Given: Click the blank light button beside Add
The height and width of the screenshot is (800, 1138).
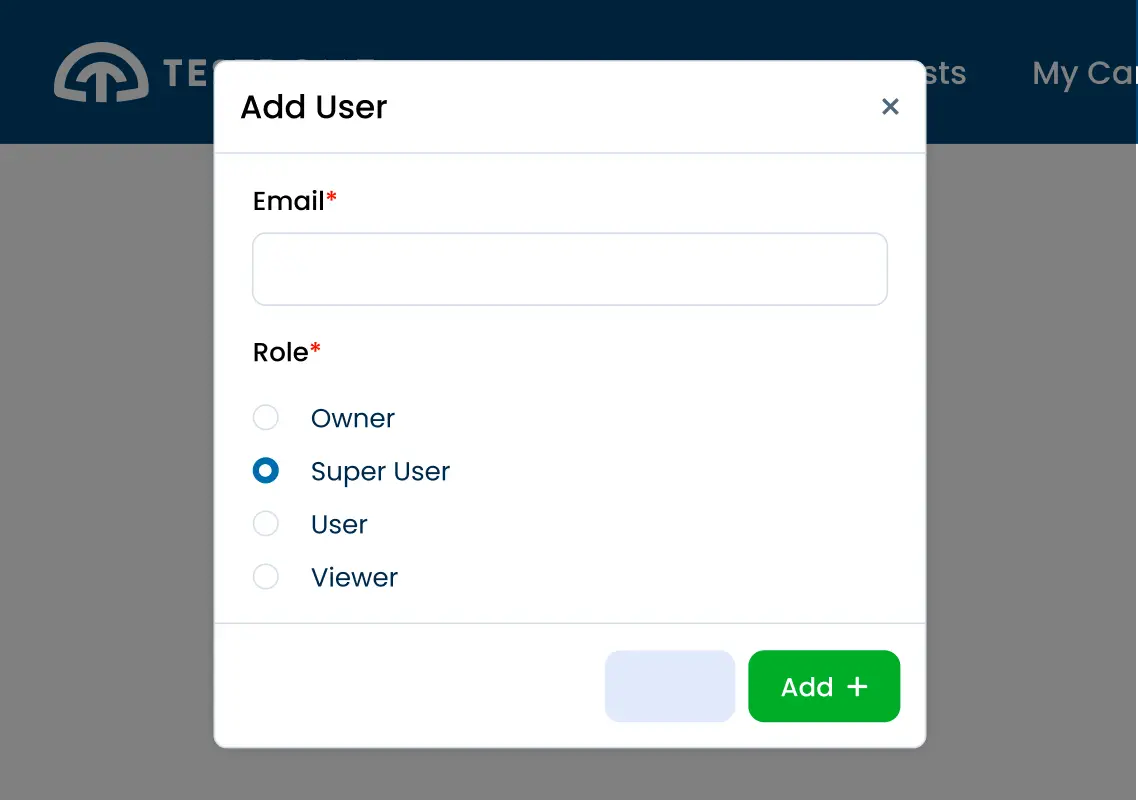Looking at the screenshot, I should coord(669,686).
